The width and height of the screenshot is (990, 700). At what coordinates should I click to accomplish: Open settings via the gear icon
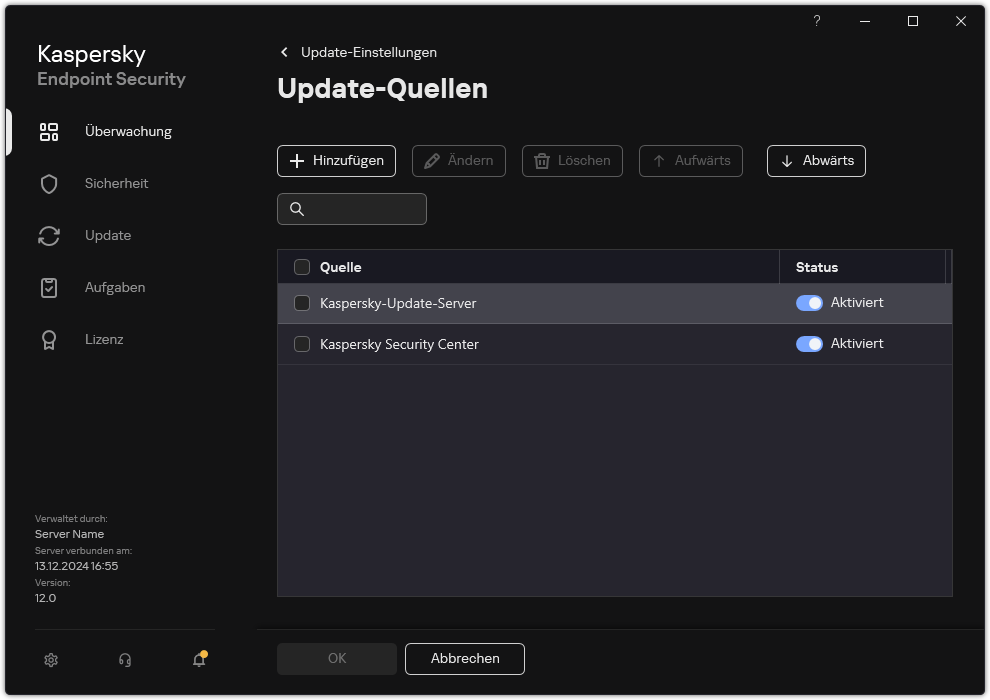(51, 660)
